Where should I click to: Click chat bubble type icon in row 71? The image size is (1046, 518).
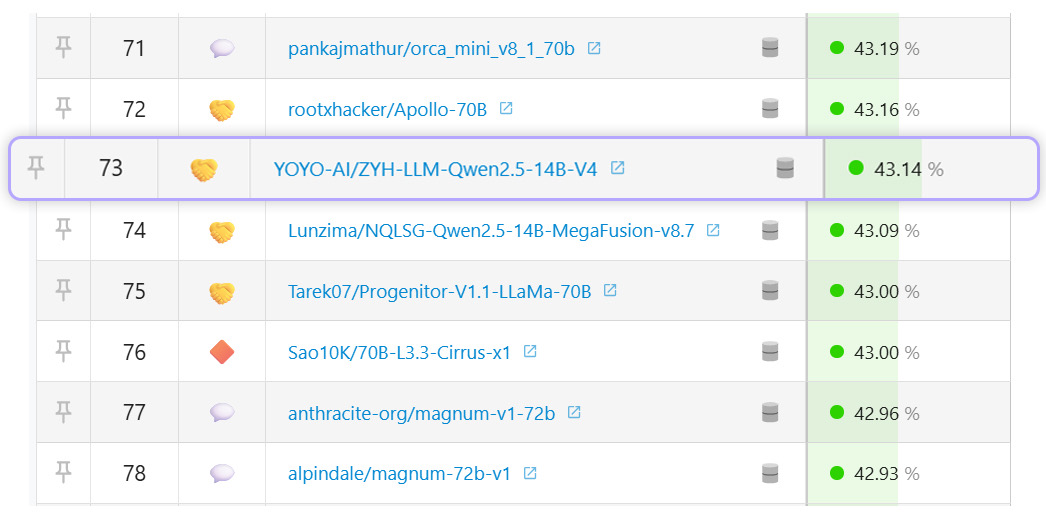tap(222, 48)
